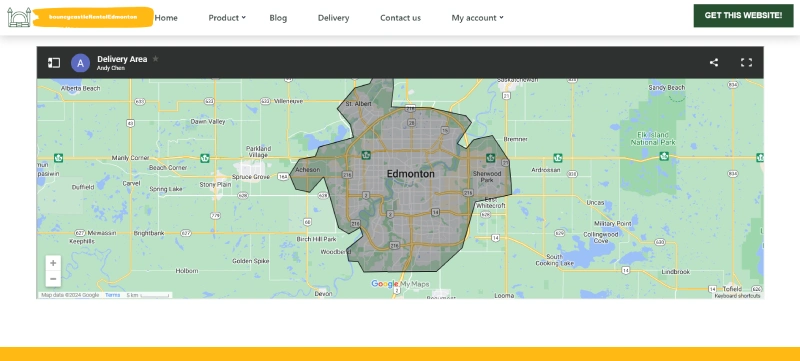Open Keyboard shortcuts on the map
The height and width of the screenshot is (361, 800).
tap(737, 296)
